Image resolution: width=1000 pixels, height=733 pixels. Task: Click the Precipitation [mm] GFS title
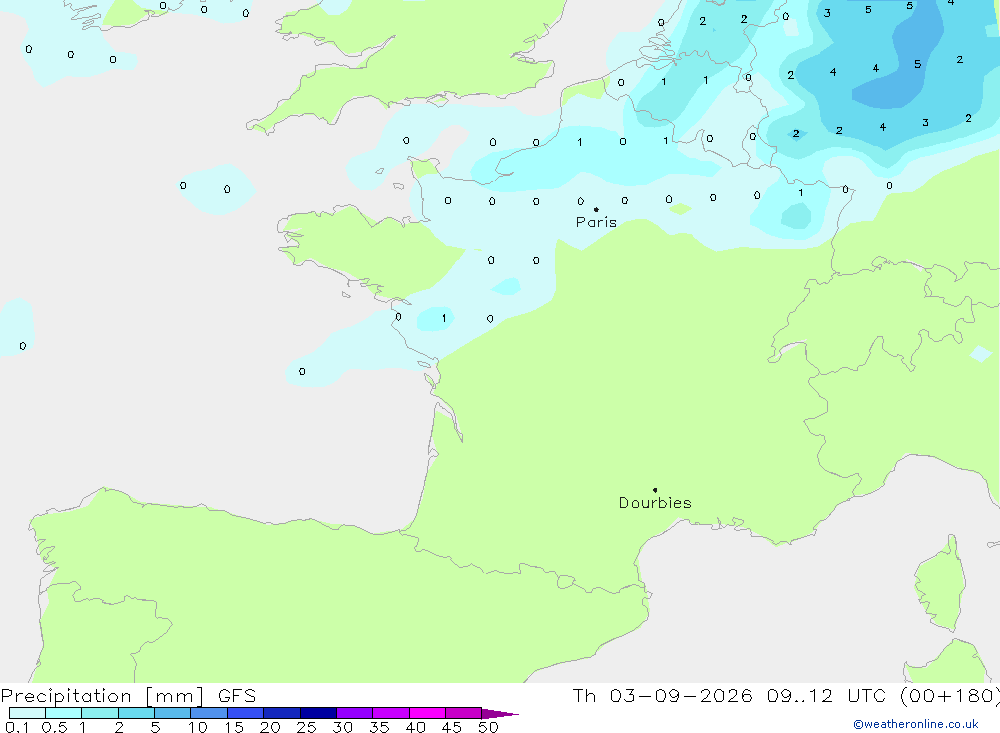coord(128,695)
